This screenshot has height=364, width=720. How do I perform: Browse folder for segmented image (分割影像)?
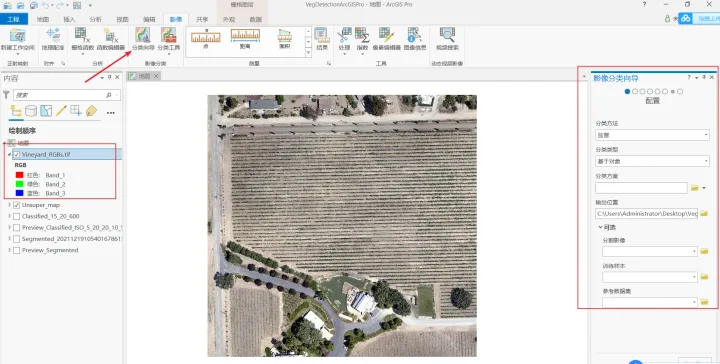(x=704, y=252)
